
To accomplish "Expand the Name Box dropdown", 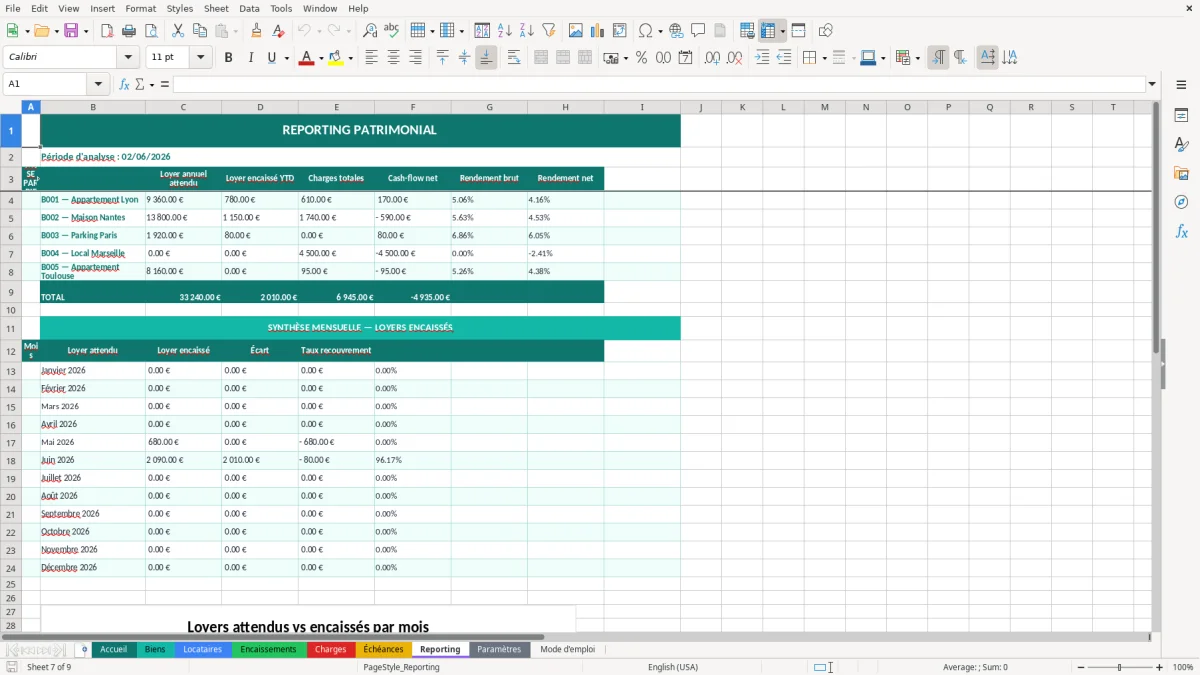I will tap(98, 84).
